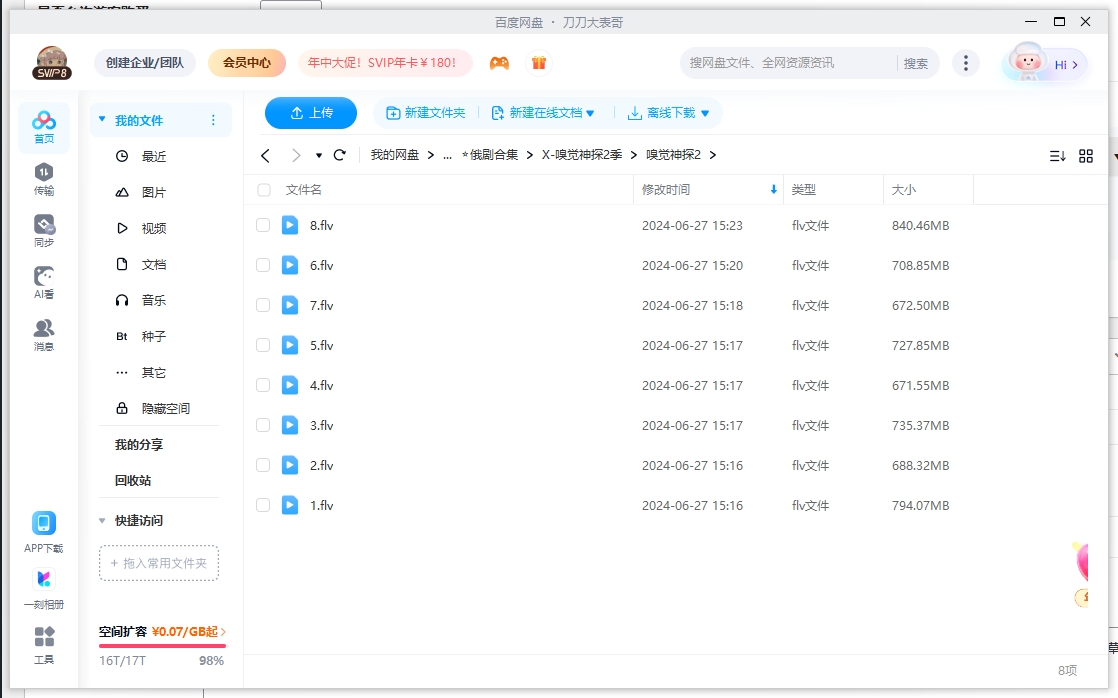Click the 上传 upload button

pos(310,113)
